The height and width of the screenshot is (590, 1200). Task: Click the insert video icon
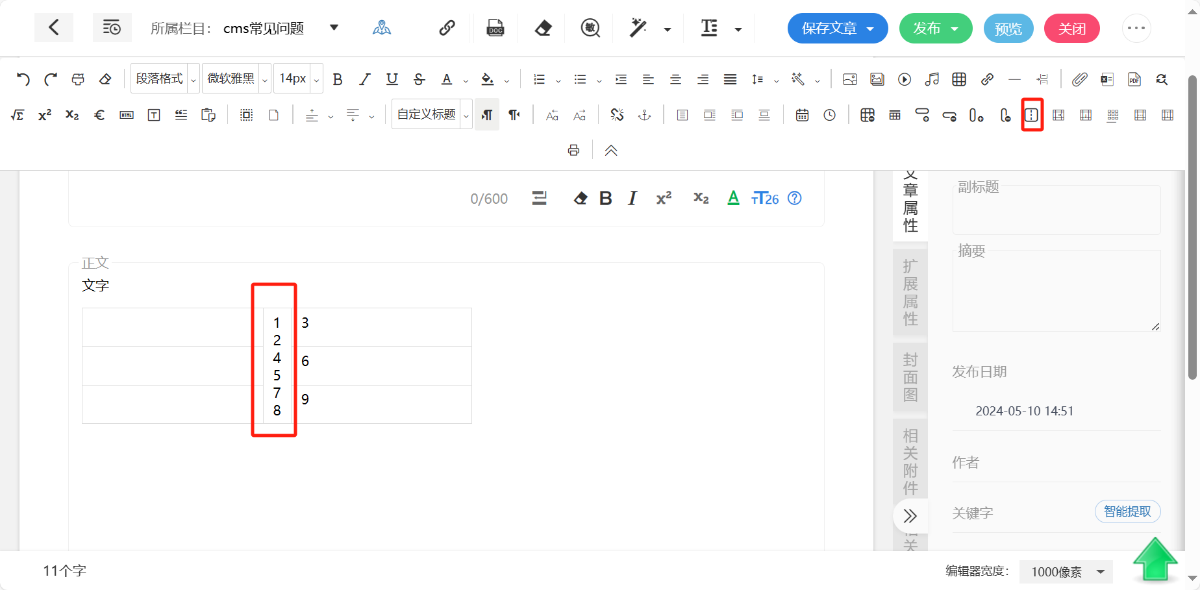(x=905, y=79)
